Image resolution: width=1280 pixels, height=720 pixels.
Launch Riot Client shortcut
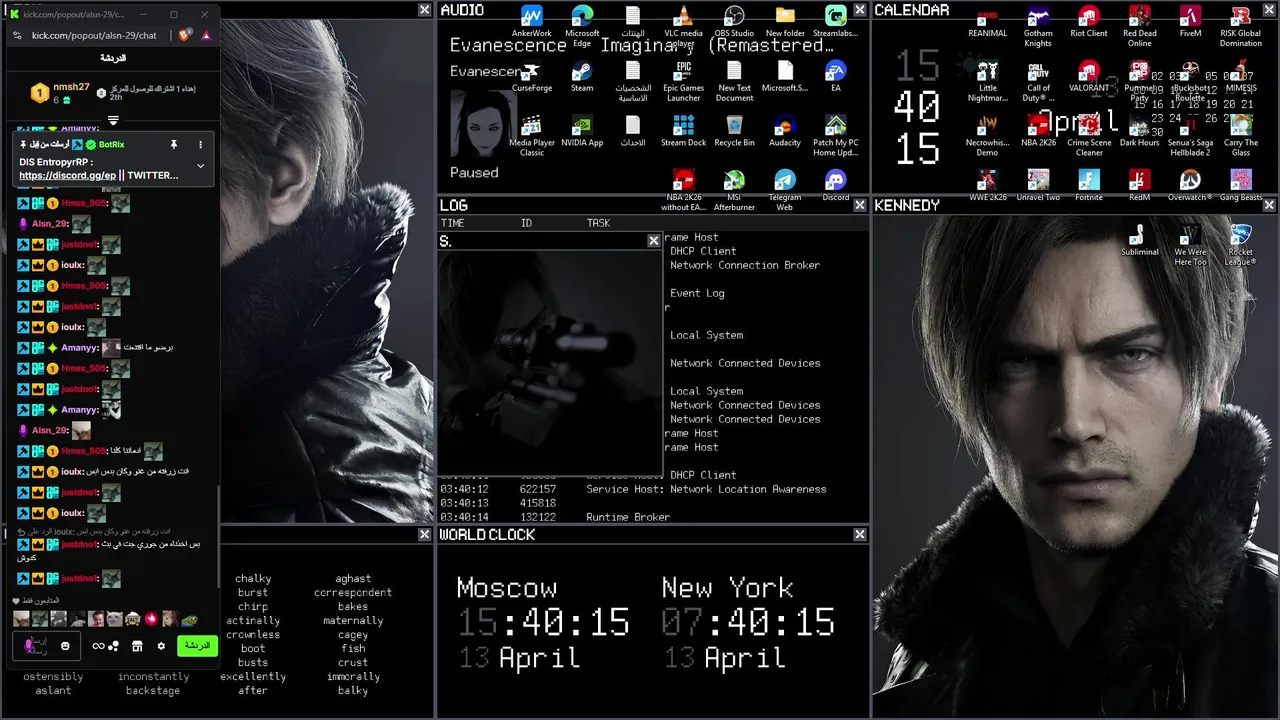pyautogui.click(x=1089, y=23)
